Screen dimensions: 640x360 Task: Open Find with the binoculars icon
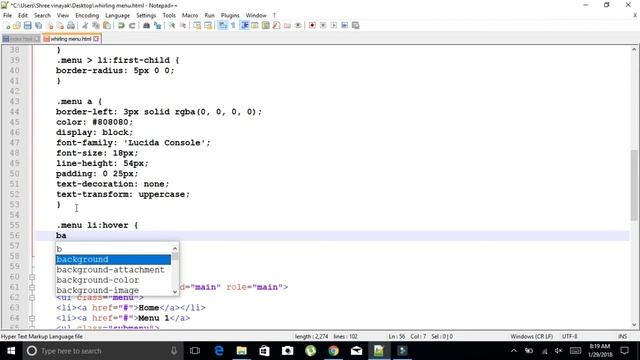coord(146,25)
